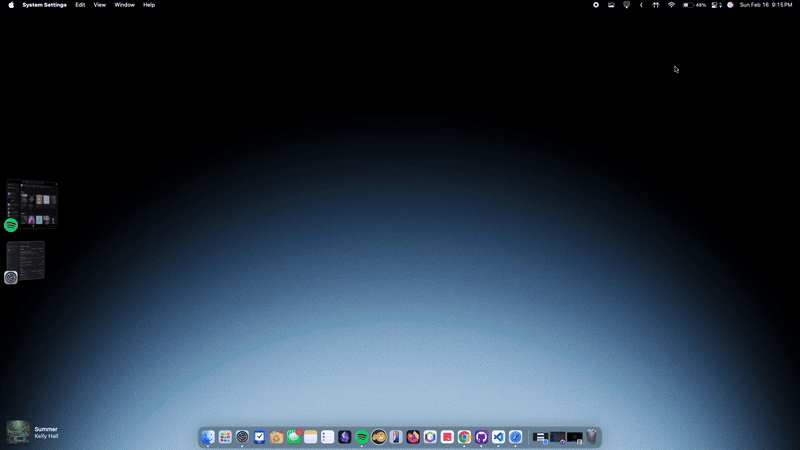The width and height of the screenshot is (800, 450).
Task: Open System Settings gear in Dock
Action: click(x=242, y=437)
